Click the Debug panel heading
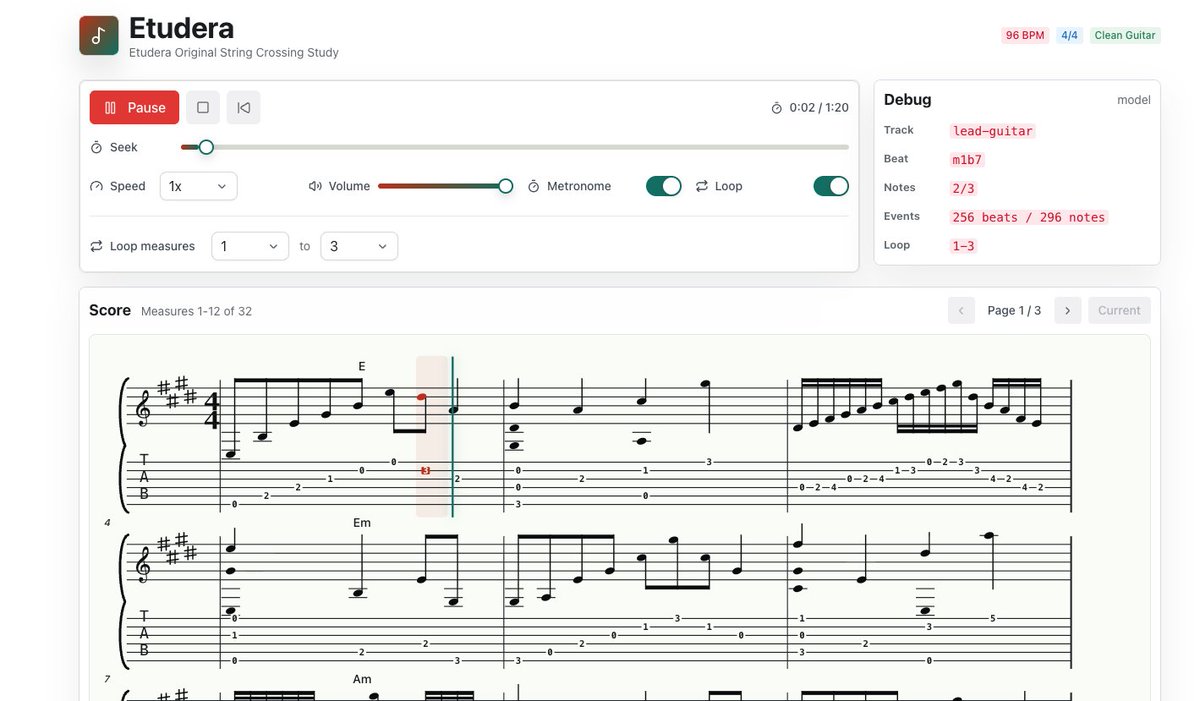 click(x=908, y=99)
